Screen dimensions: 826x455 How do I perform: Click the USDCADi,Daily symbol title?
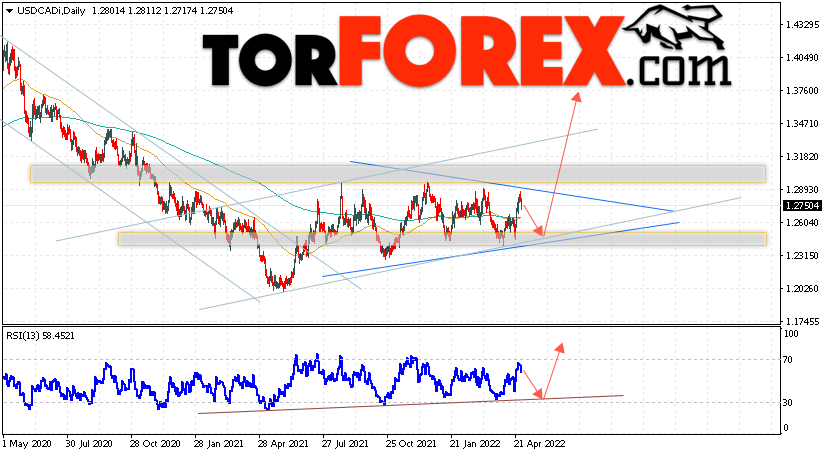coord(51,11)
